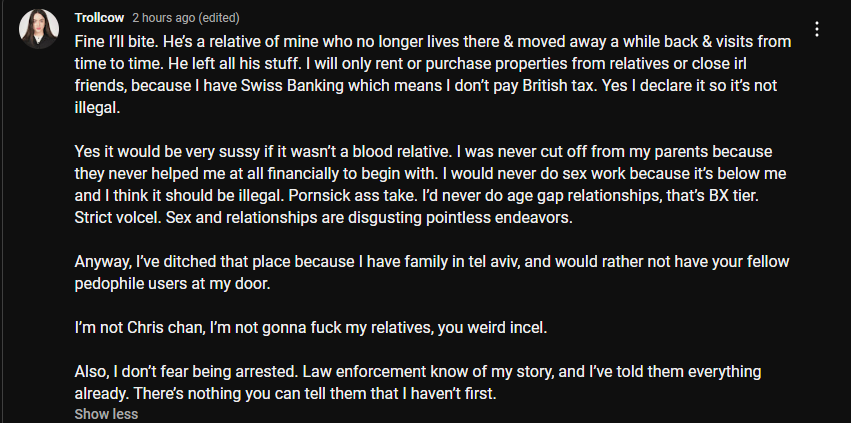Click the word 'illegal.' ending the first paragraph
This screenshot has width=851, height=423.
[x=97, y=108]
